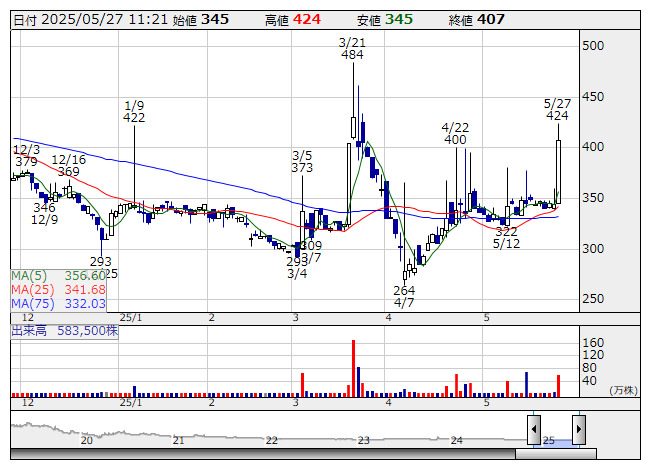Click the 高値 424 high price value
The height and width of the screenshot is (470, 653).
click(x=293, y=20)
